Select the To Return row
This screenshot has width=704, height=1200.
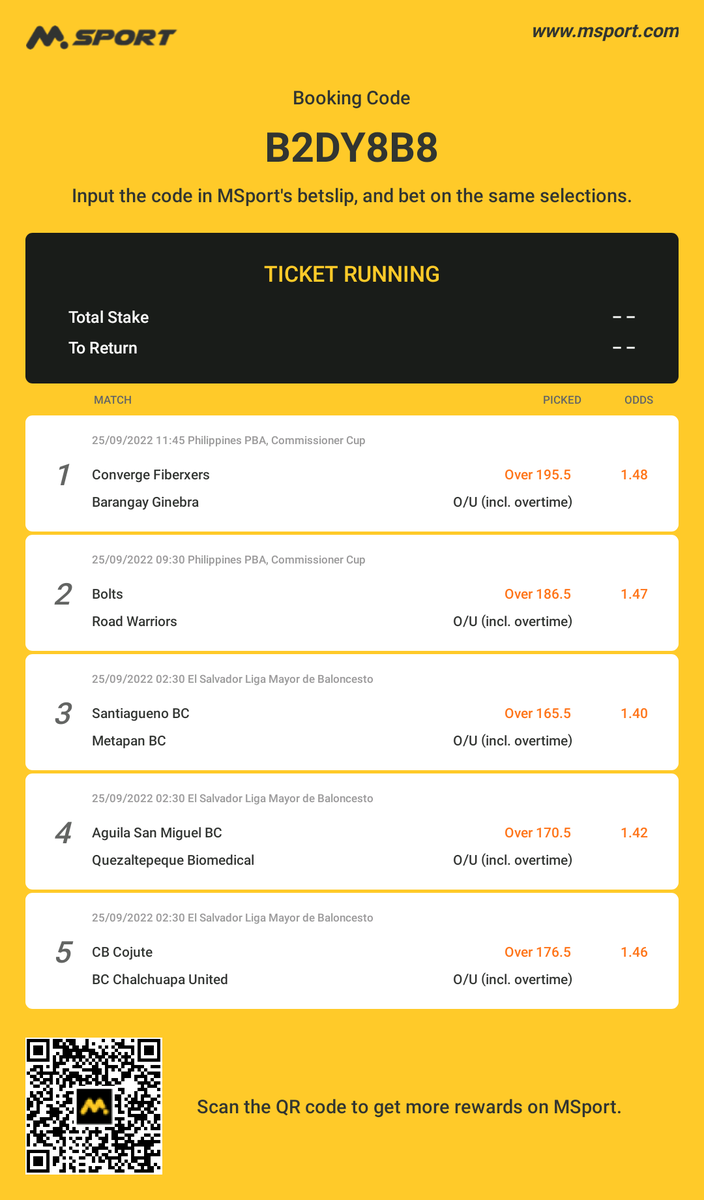[x=352, y=348]
